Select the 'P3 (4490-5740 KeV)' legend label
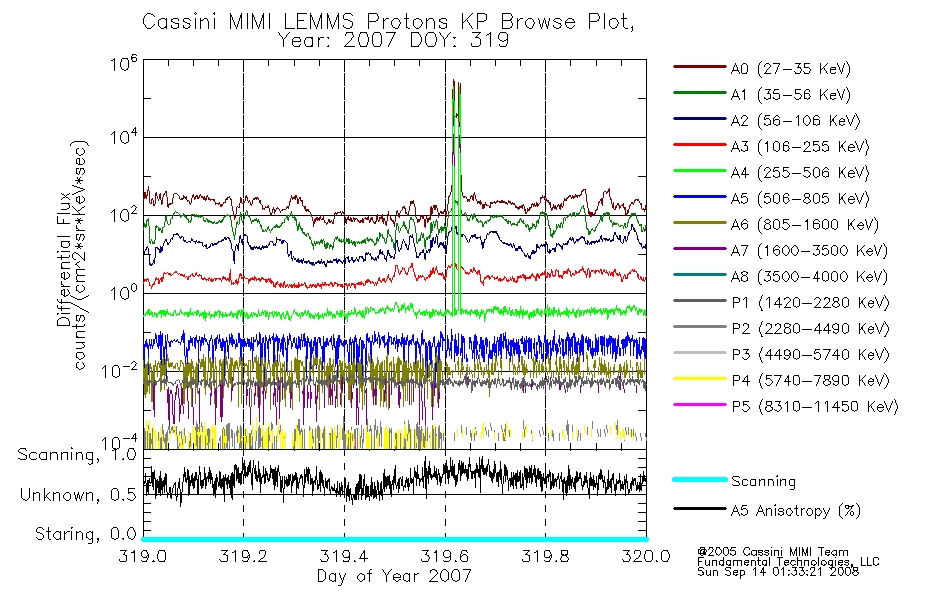This screenshot has height=600, width=950. 810,355
